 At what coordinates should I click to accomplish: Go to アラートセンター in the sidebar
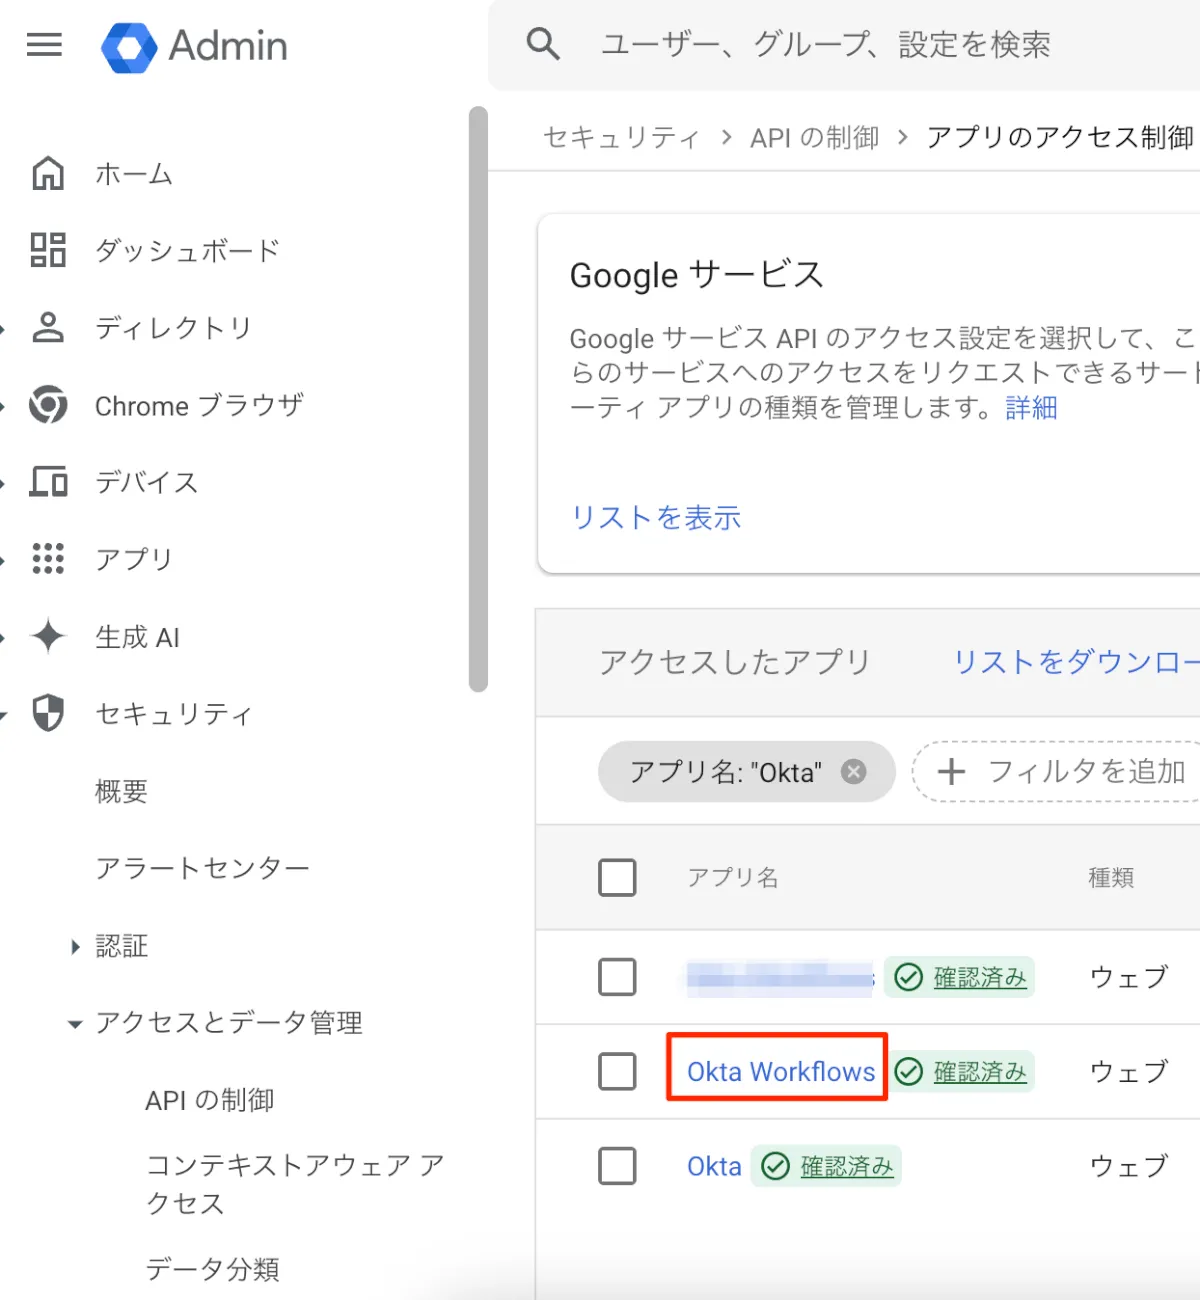point(202,868)
